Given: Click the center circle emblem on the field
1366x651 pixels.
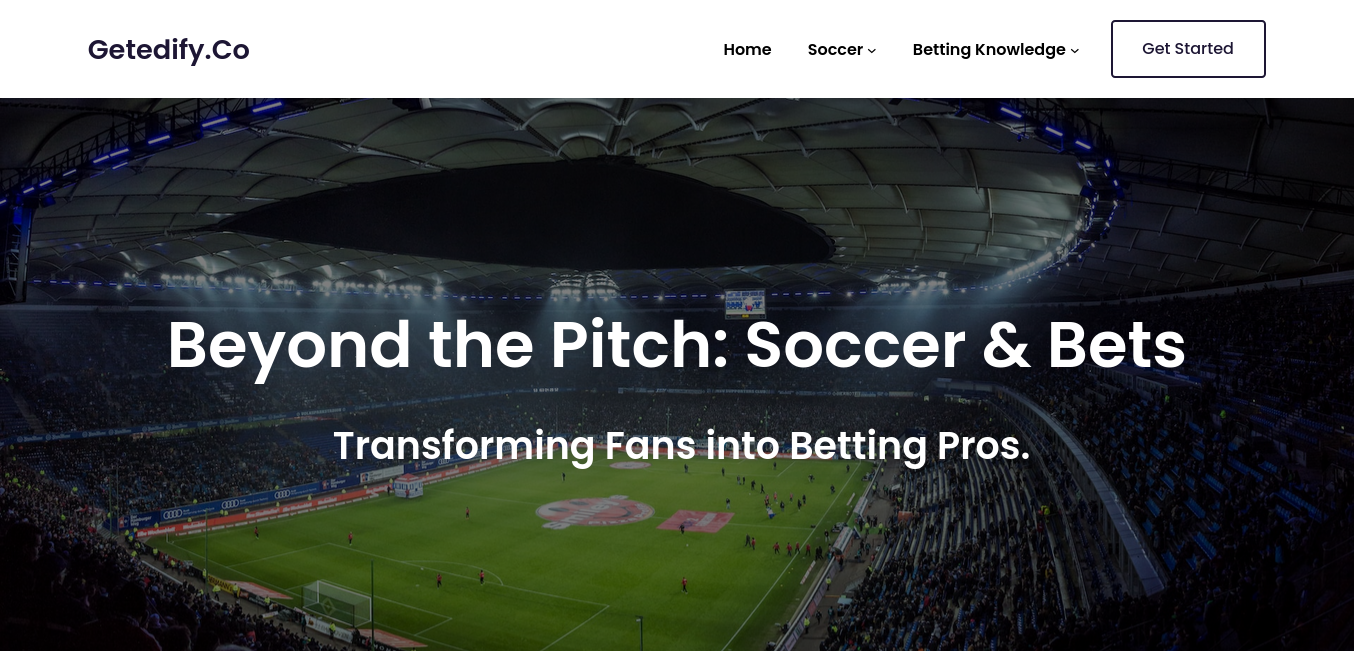Looking at the screenshot, I should 594,513.
